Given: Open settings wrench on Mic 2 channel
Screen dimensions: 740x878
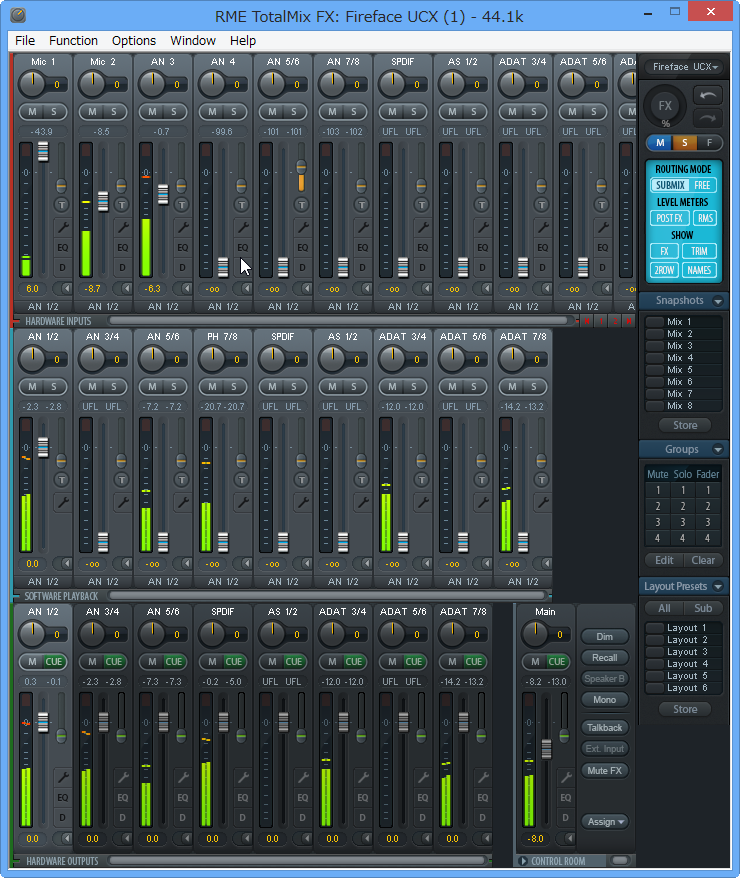Looking at the screenshot, I should pos(122,227).
